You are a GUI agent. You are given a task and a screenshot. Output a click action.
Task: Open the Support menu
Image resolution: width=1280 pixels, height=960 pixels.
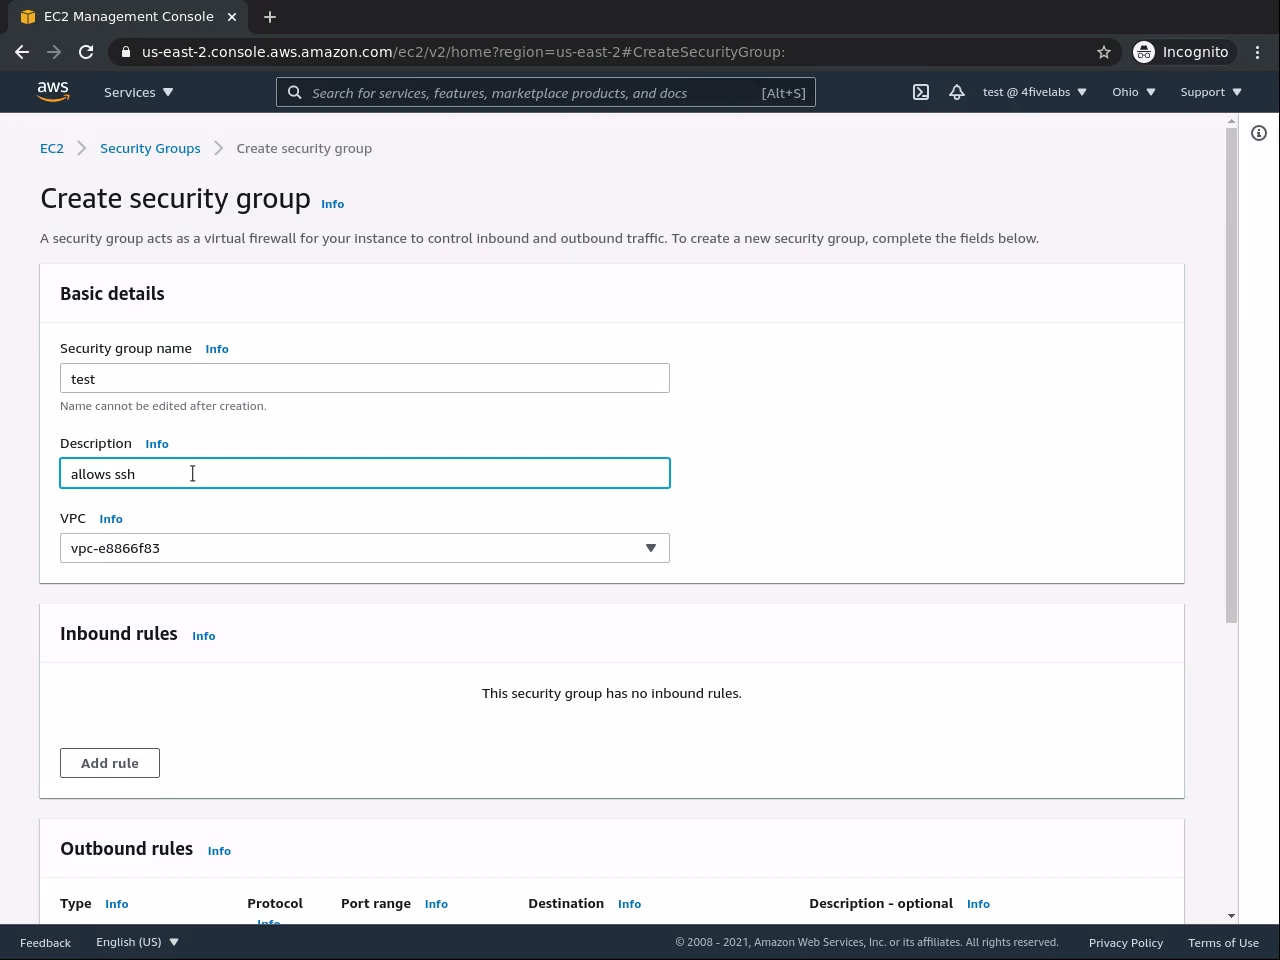[1210, 92]
